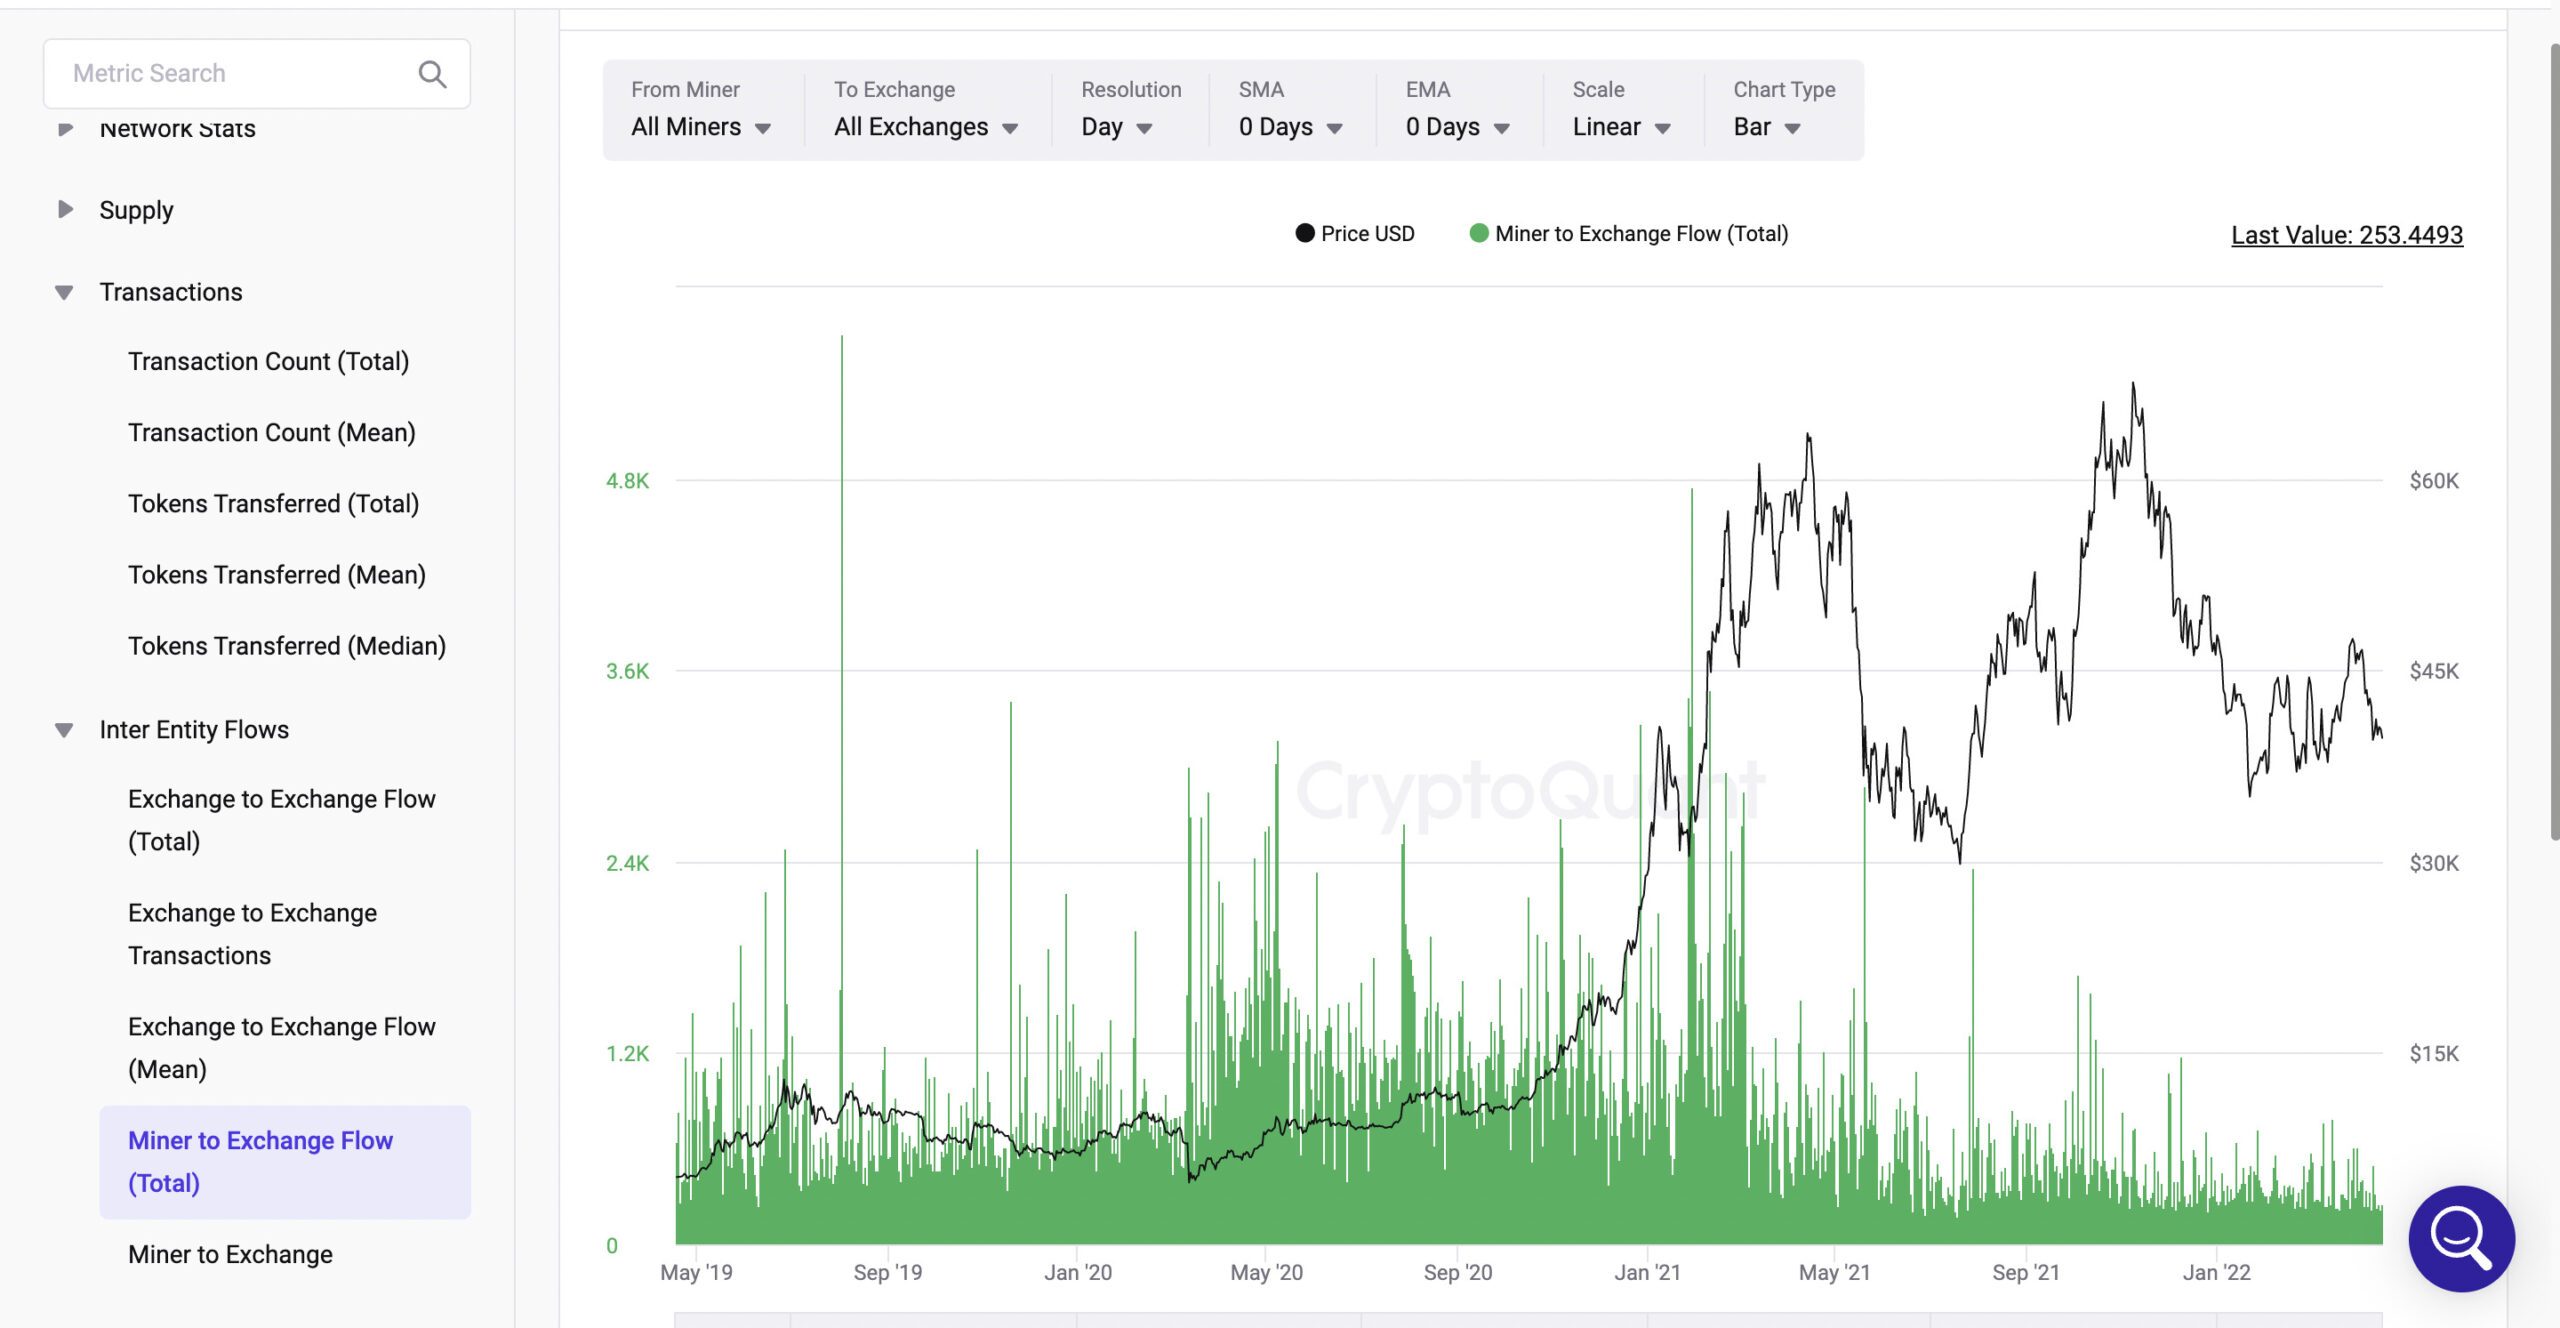
Task: Click the Last Value 253.4493 link
Action: (2346, 235)
